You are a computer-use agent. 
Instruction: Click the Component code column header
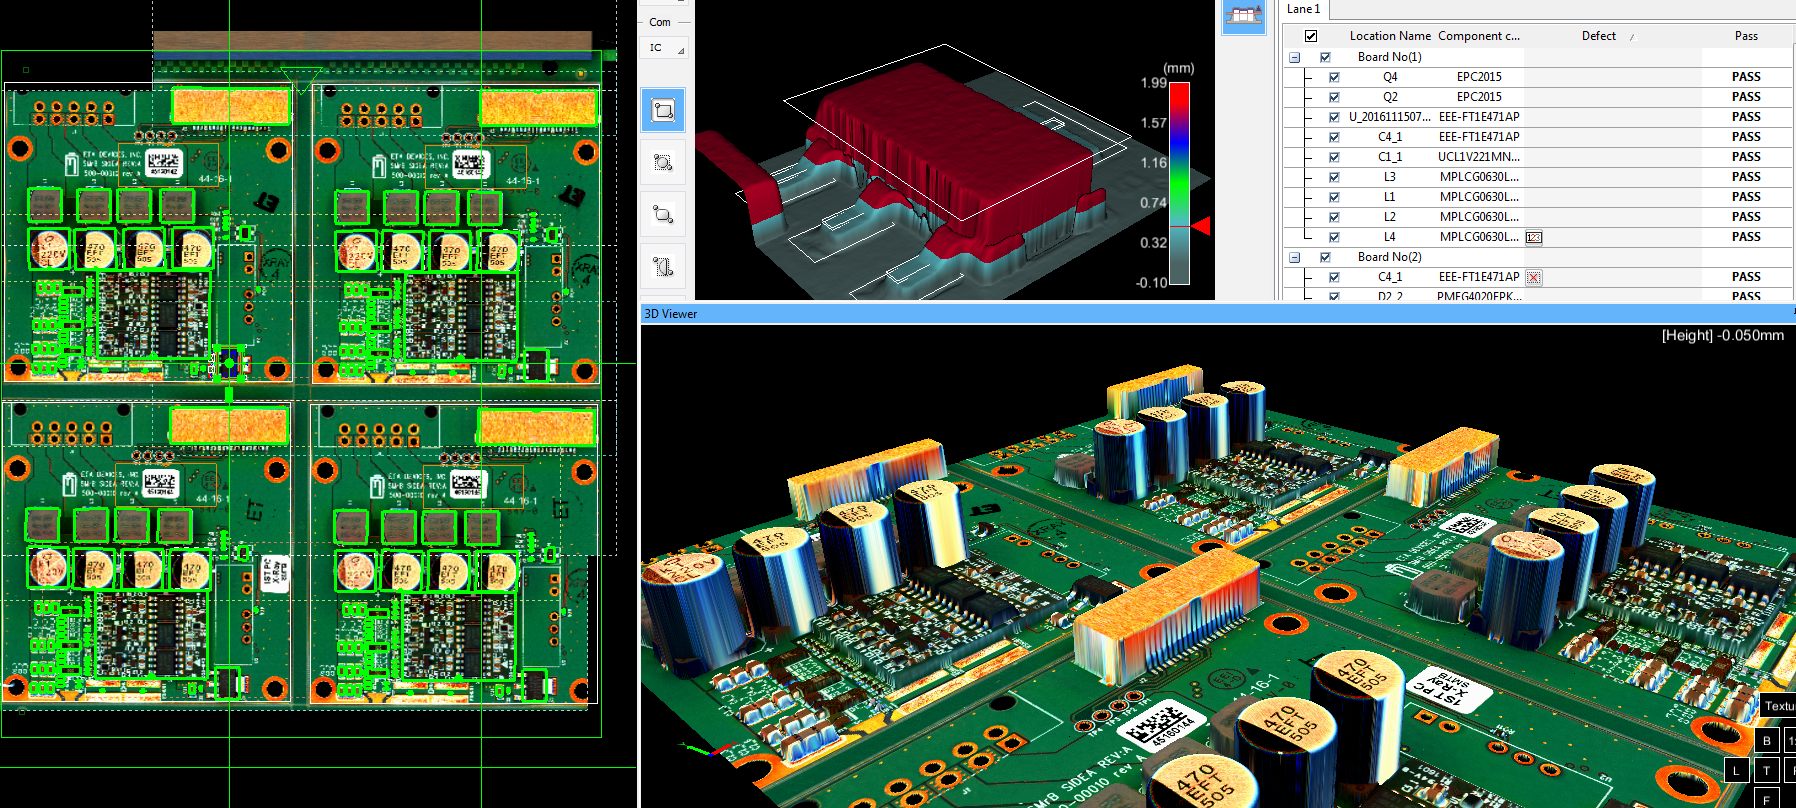[1479, 36]
